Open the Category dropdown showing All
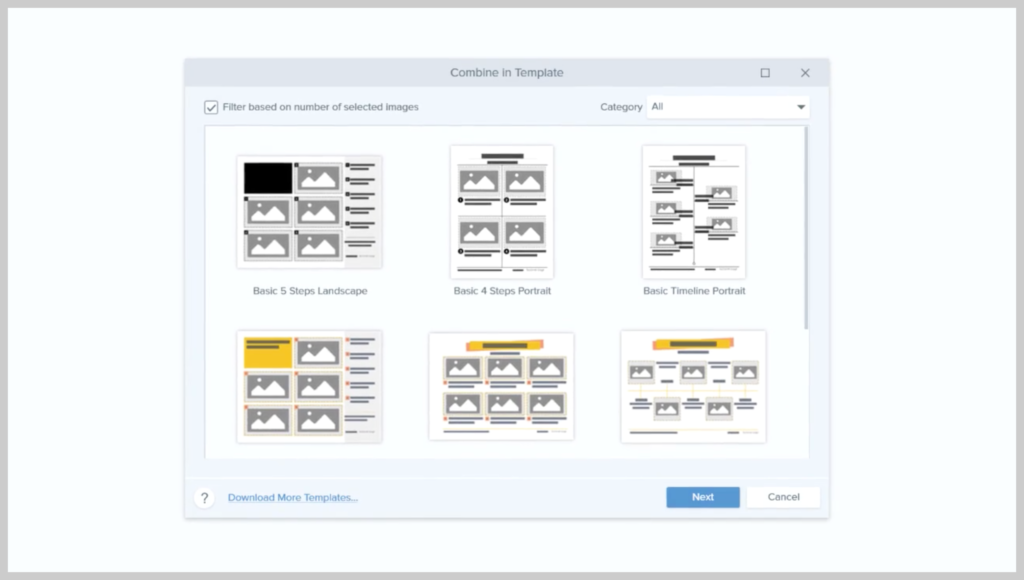Image resolution: width=1024 pixels, height=580 pixels. point(728,107)
